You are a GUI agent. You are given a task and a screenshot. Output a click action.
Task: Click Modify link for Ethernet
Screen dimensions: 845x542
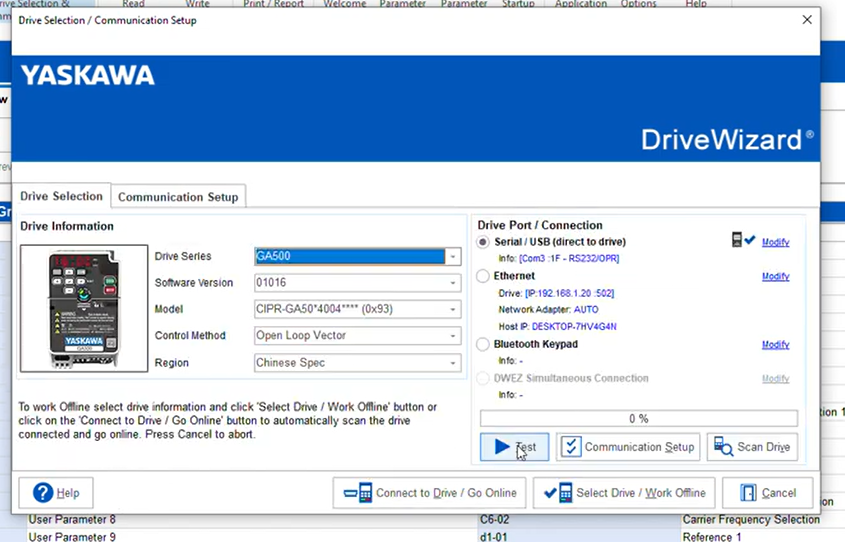(x=775, y=277)
